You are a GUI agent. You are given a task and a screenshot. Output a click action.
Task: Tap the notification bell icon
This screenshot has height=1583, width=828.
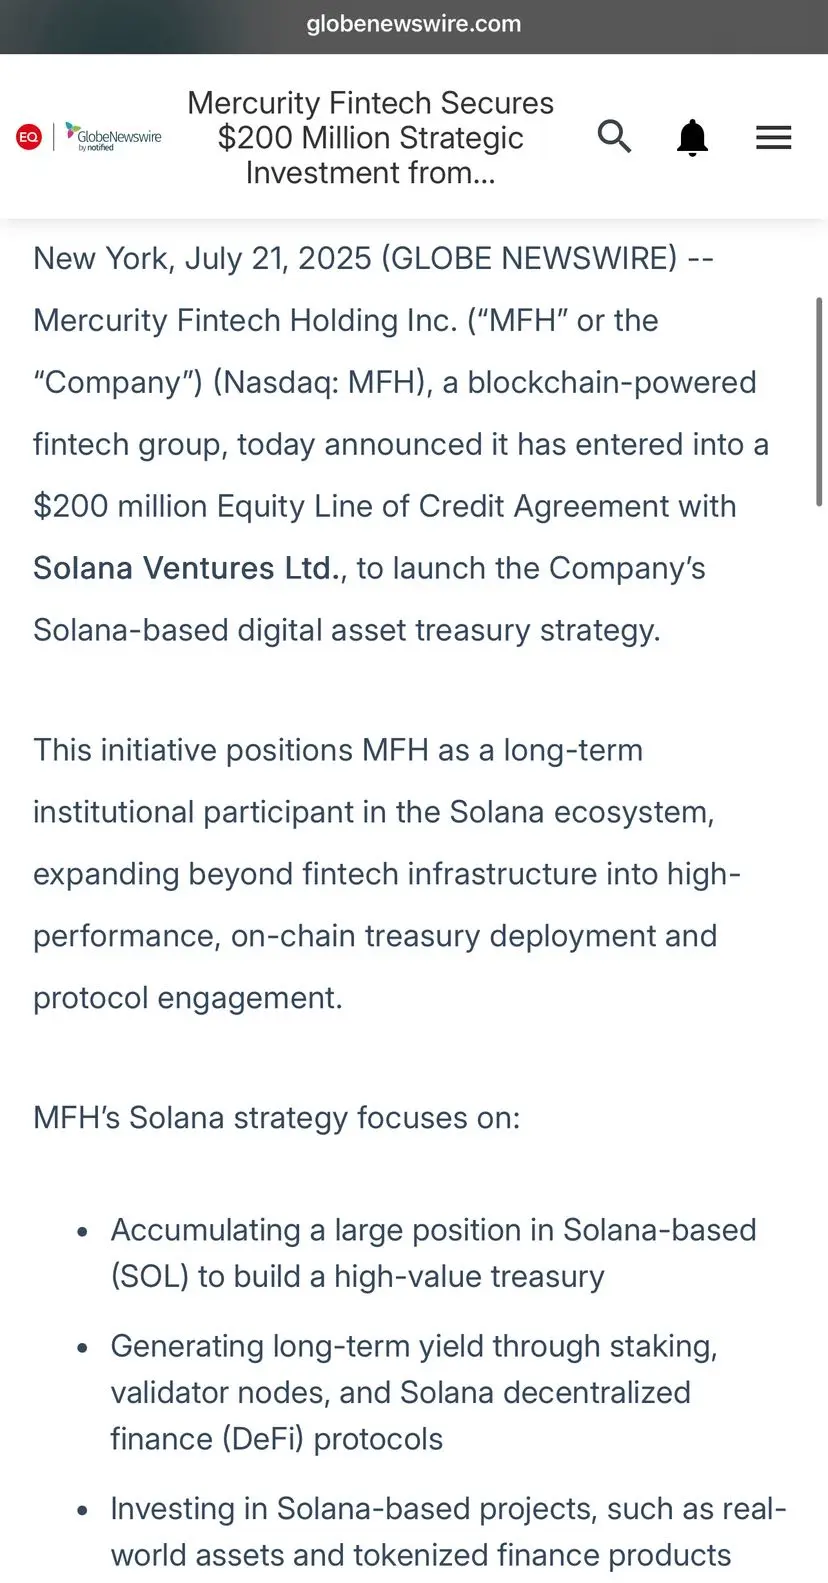coord(692,137)
